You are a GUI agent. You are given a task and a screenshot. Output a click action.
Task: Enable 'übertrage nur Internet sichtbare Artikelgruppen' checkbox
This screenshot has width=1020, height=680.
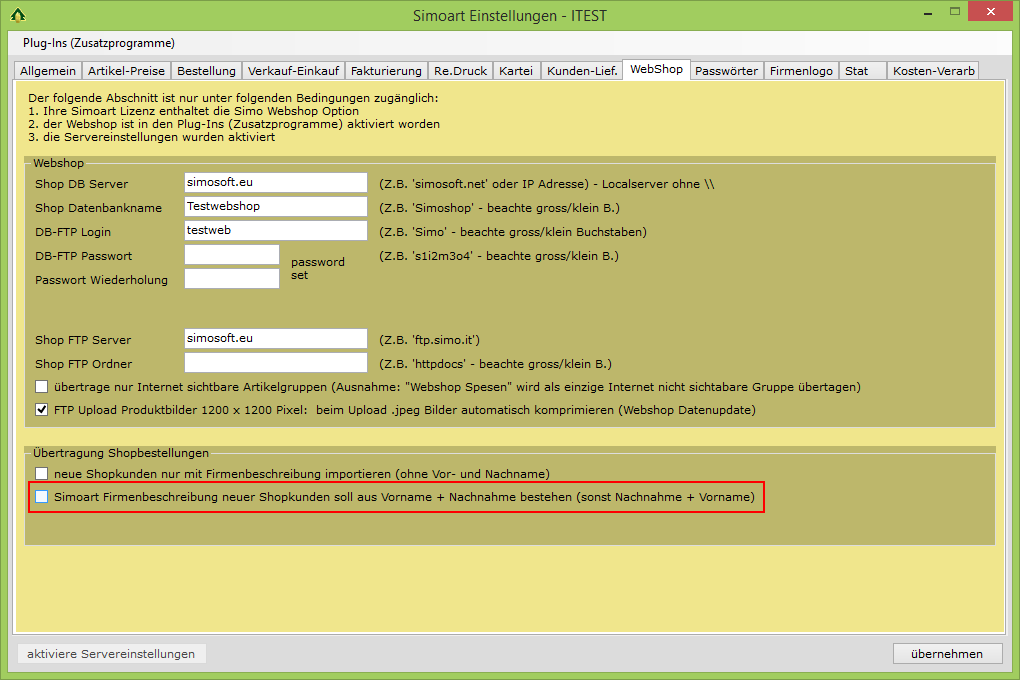(42, 387)
